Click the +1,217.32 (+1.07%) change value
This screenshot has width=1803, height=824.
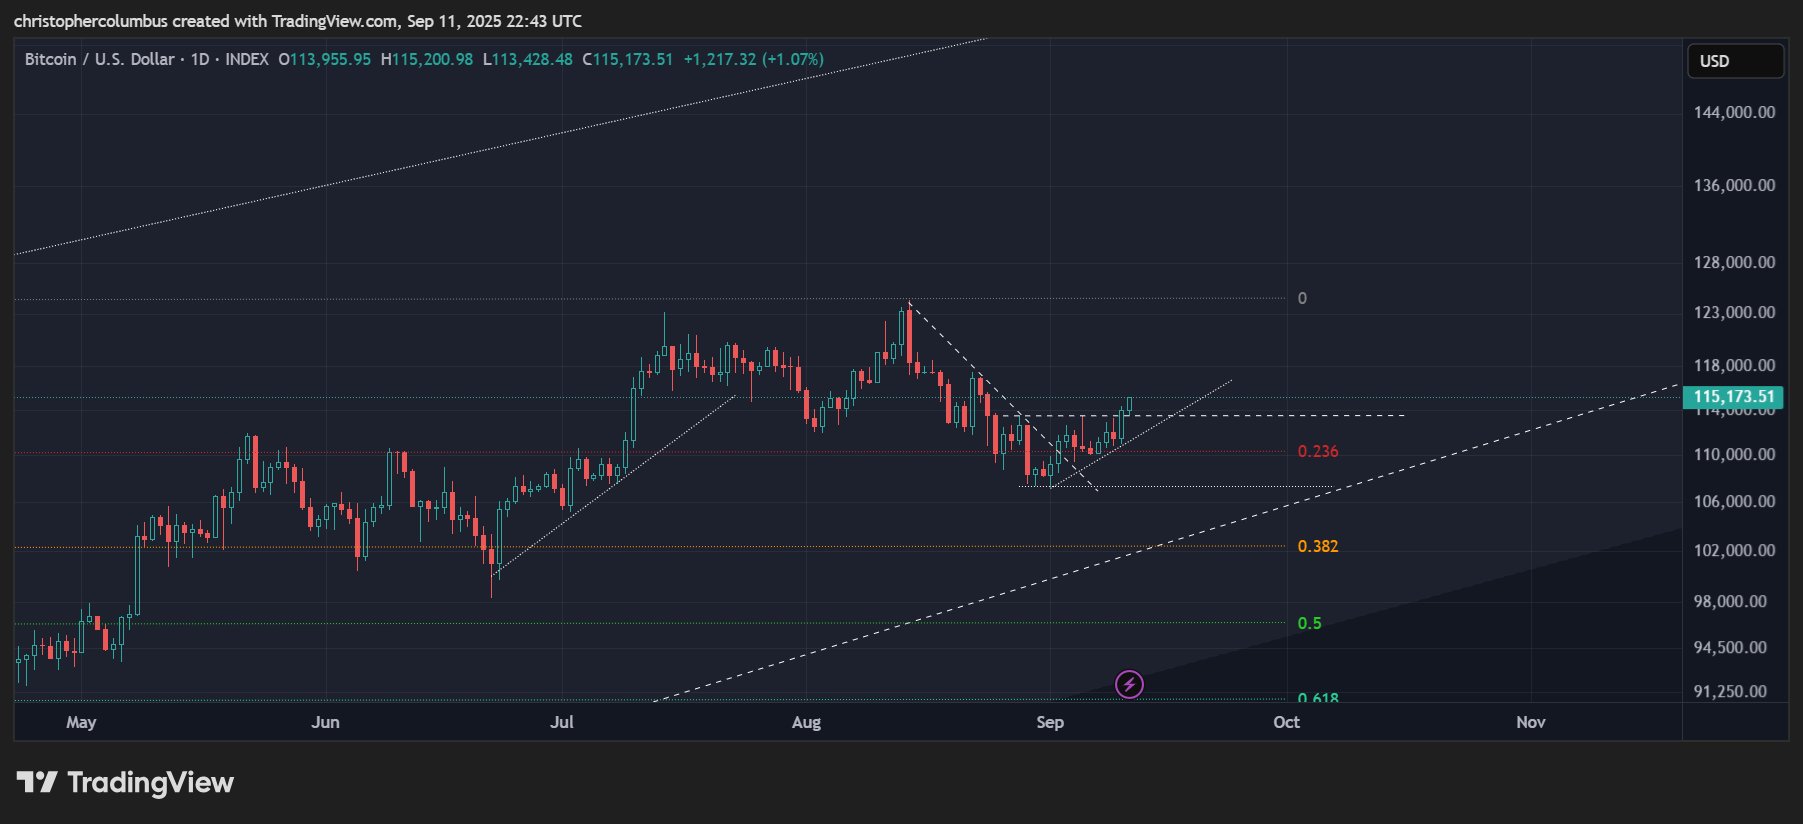[x=753, y=60]
